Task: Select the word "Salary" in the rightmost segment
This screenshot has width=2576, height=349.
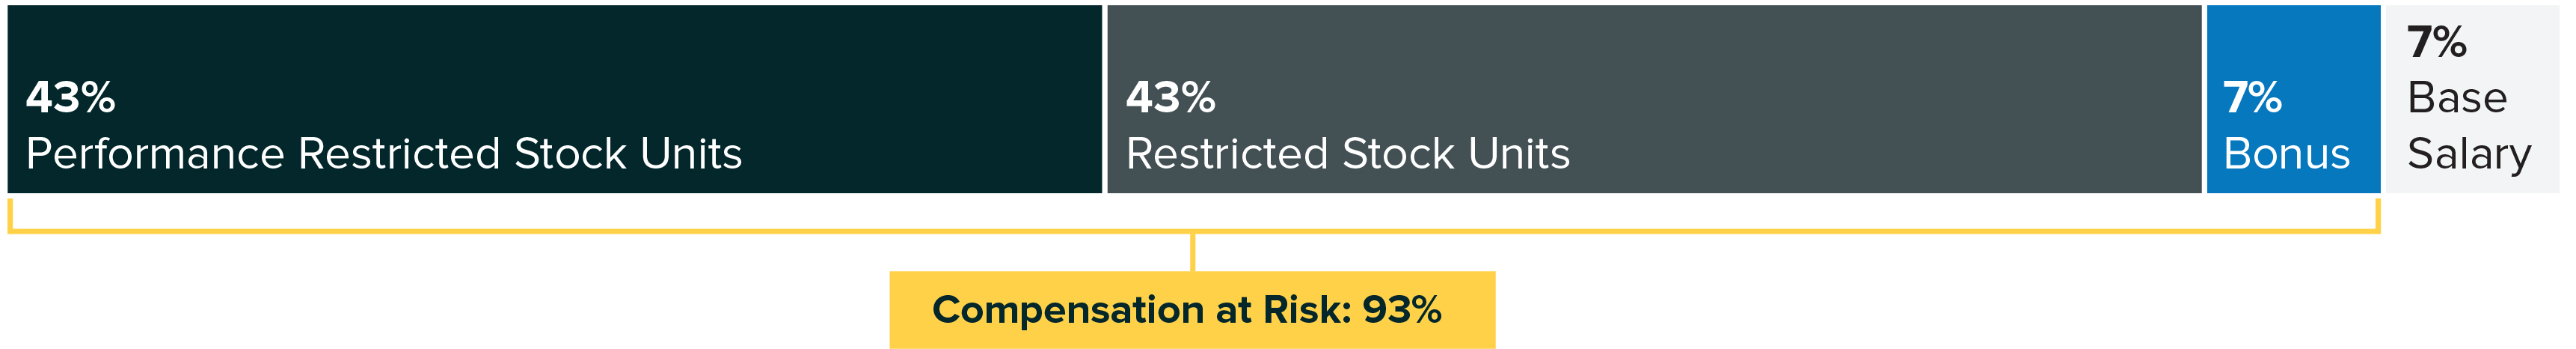Action: point(2469,154)
